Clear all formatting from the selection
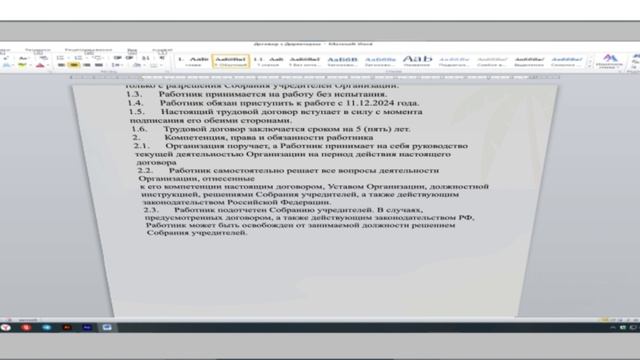Screen dimensions: 640x360 (44, 58)
